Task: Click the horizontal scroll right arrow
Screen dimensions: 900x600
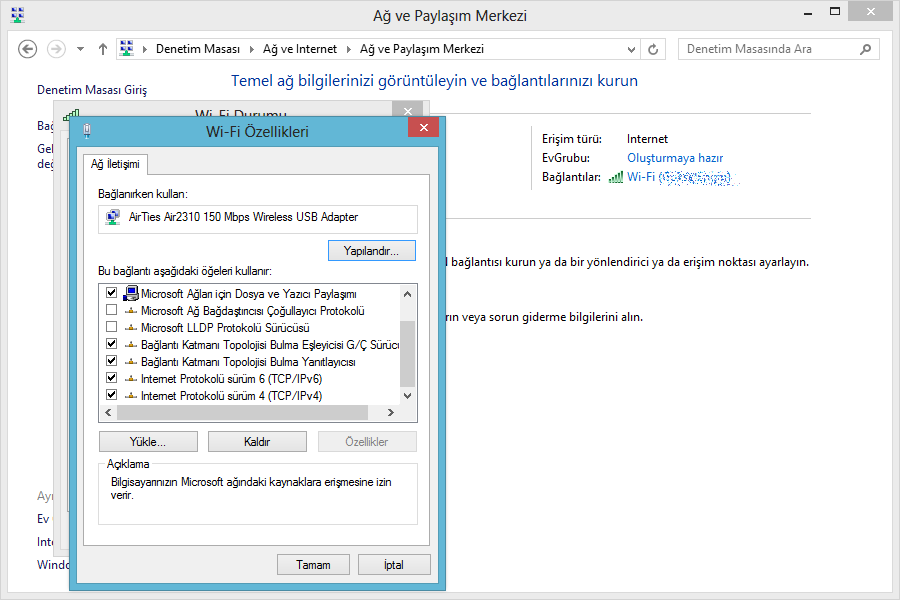Action: [x=391, y=412]
